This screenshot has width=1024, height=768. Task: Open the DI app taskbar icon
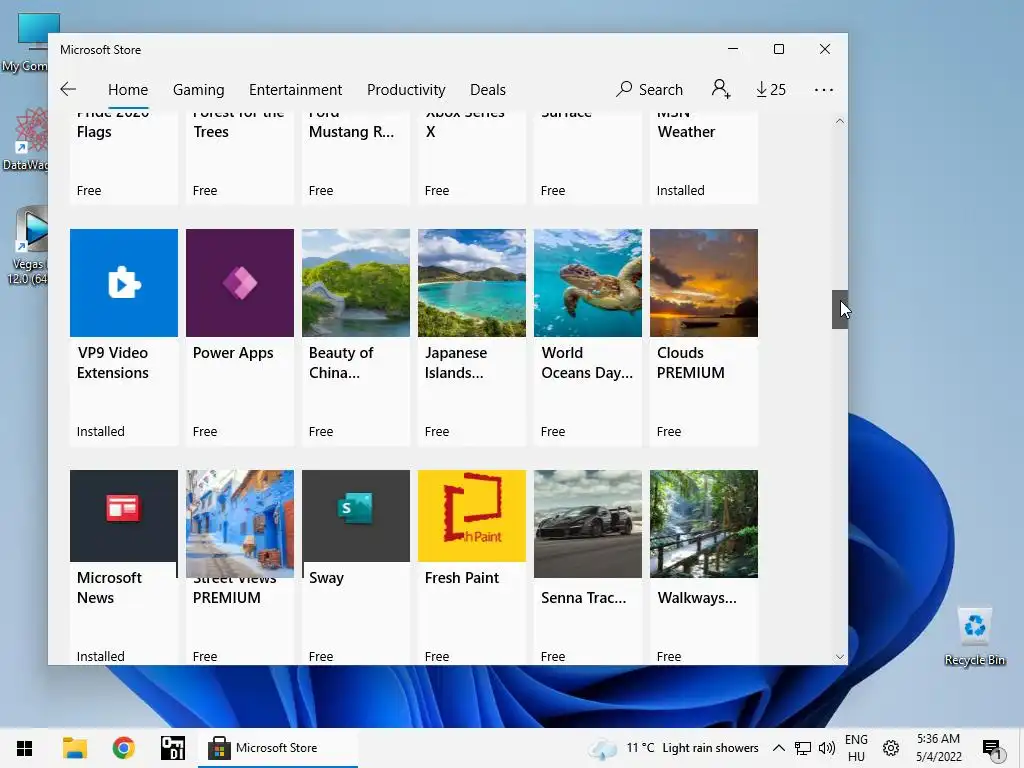[172, 748]
